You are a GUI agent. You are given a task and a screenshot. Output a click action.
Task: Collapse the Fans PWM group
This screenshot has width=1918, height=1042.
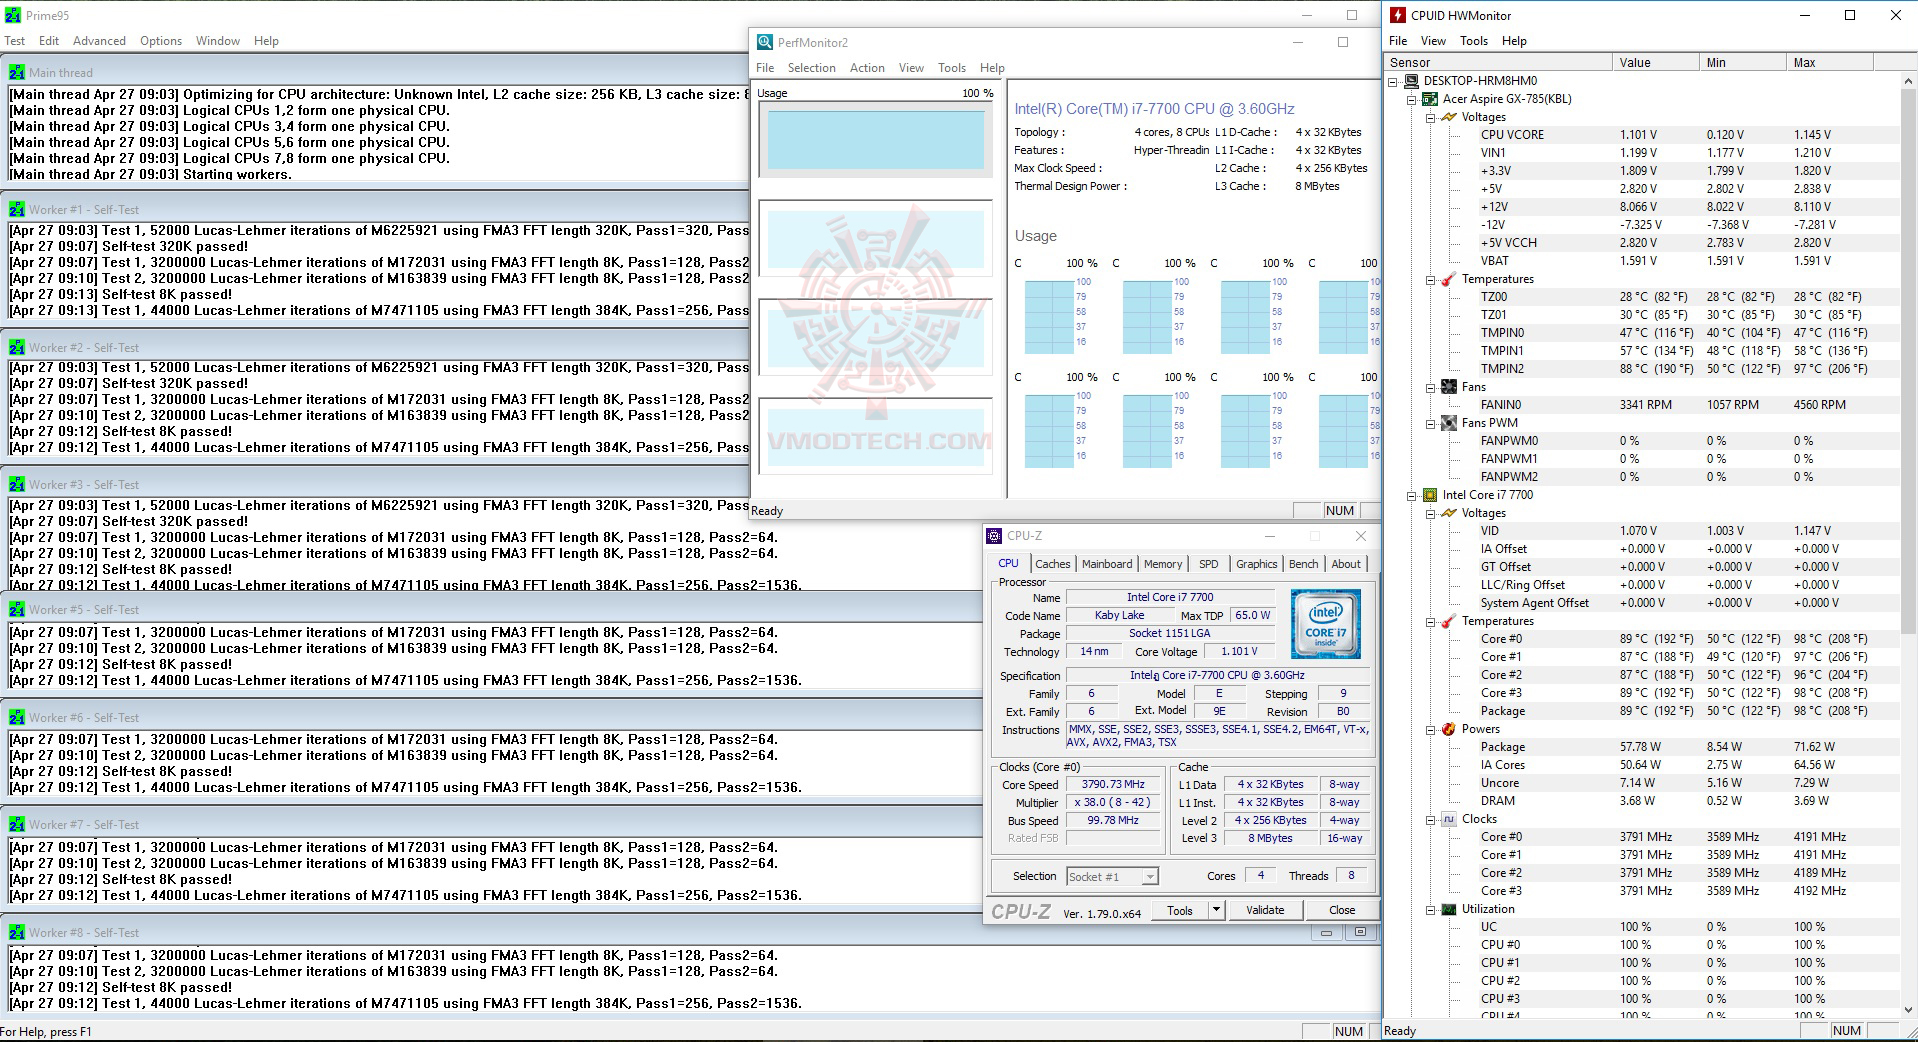point(1431,424)
